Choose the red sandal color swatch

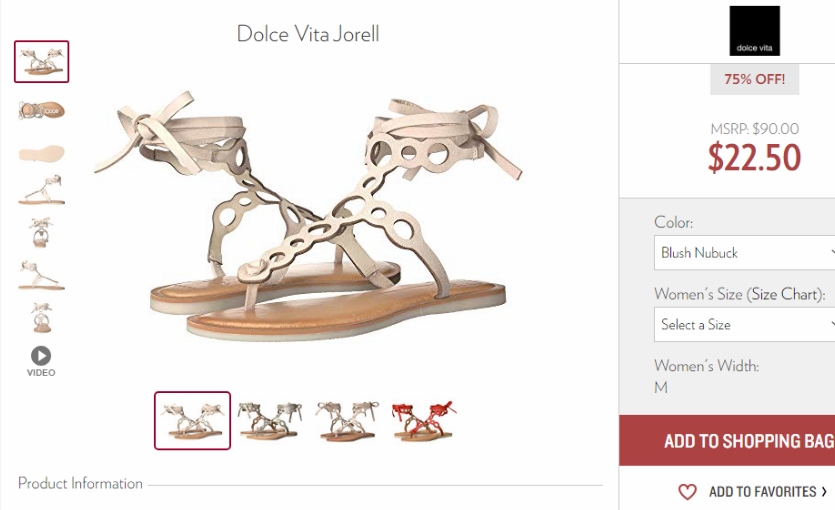click(x=424, y=421)
